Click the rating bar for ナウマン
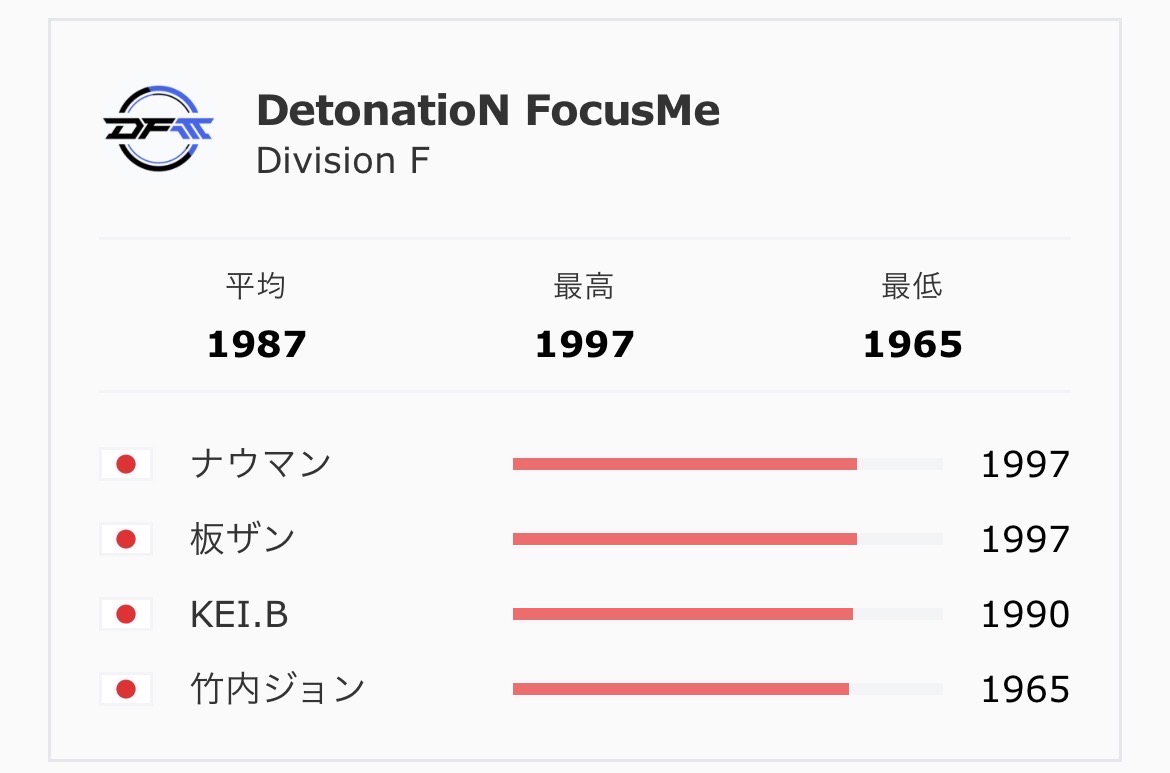Screen dimensions: 1170x773 point(728,464)
